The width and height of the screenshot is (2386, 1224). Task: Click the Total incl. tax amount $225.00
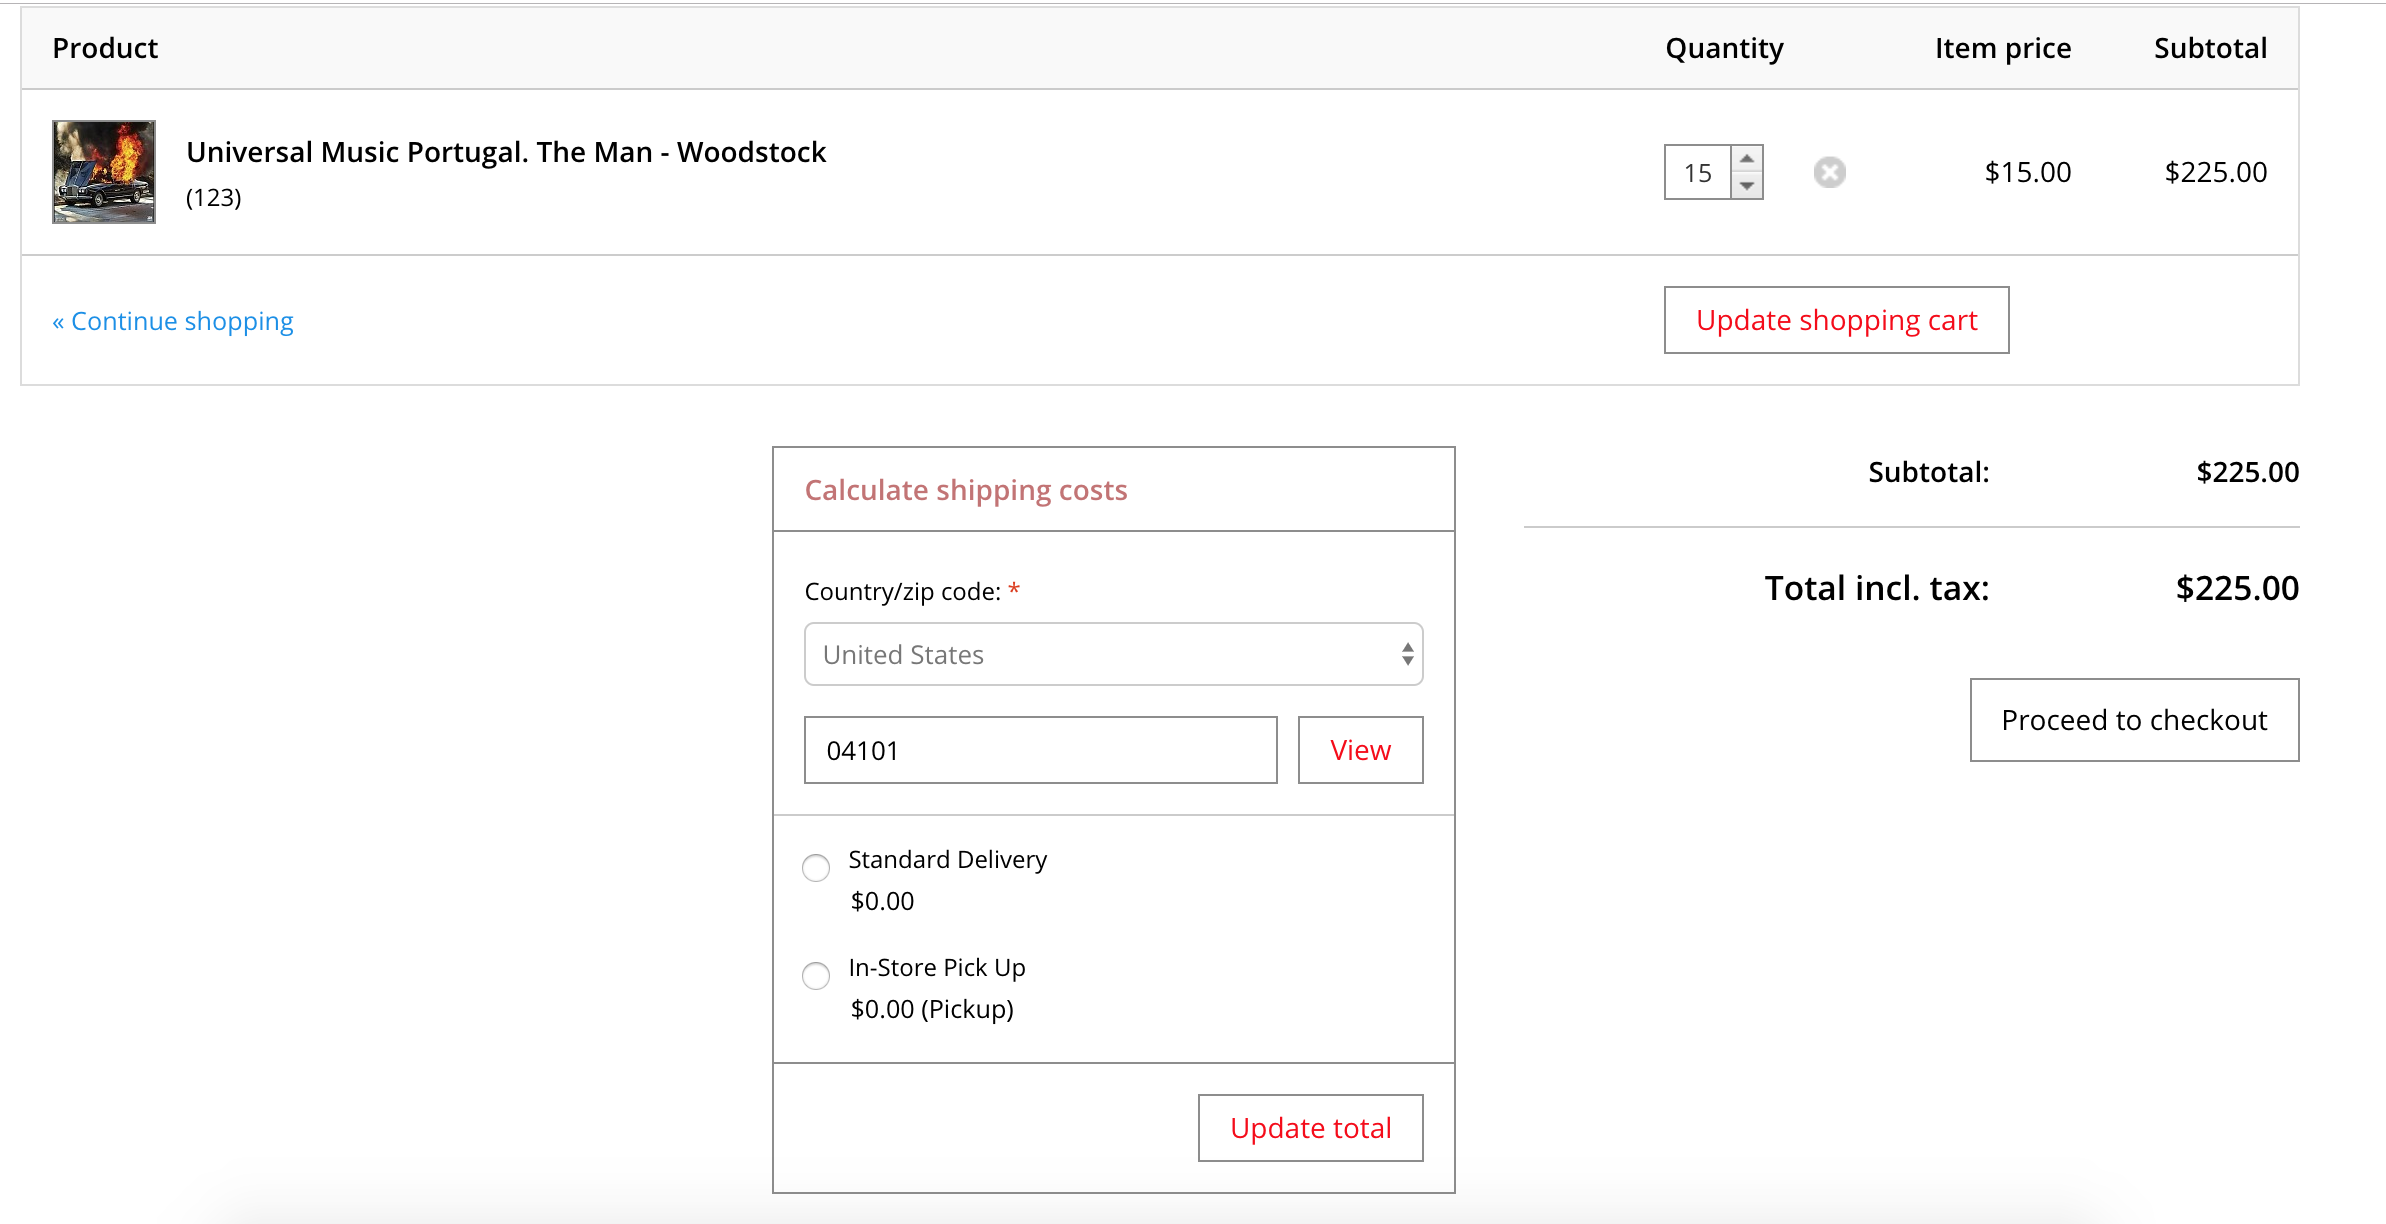click(x=2237, y=588)
